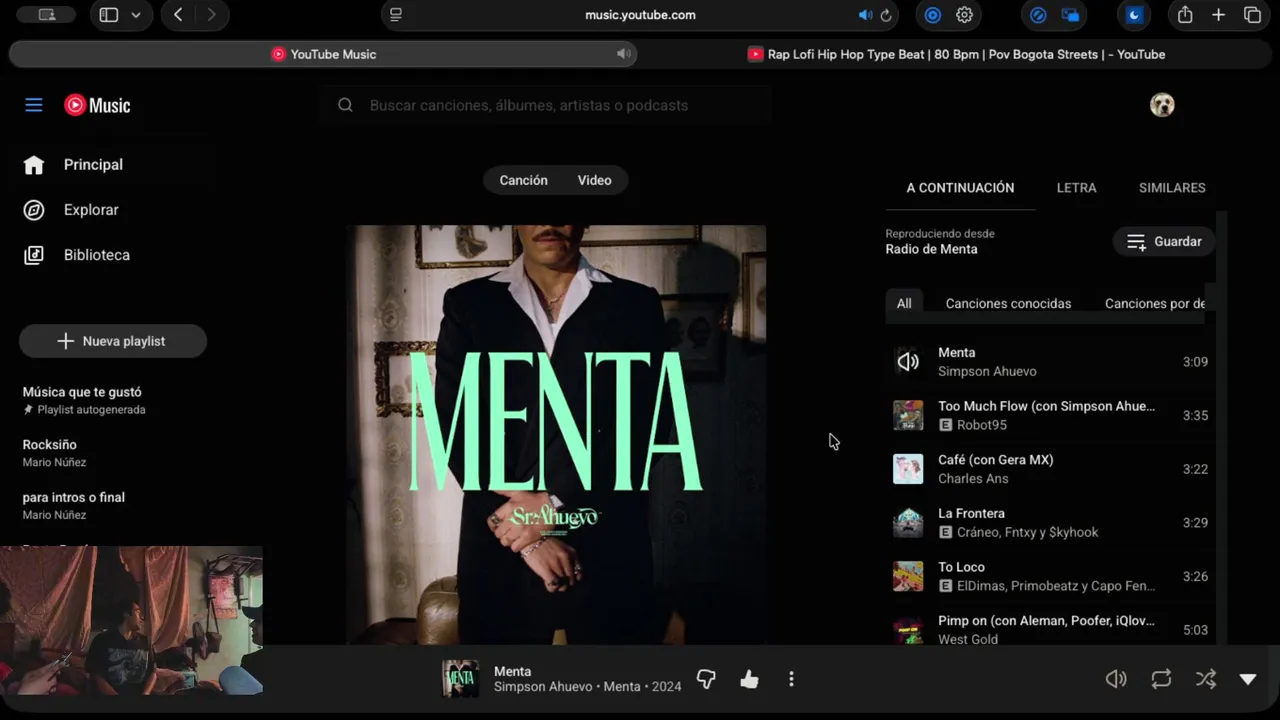Open Safari sidebar dropdown chevron
Screen dimensions: 1280x720
tap(136, 15)
